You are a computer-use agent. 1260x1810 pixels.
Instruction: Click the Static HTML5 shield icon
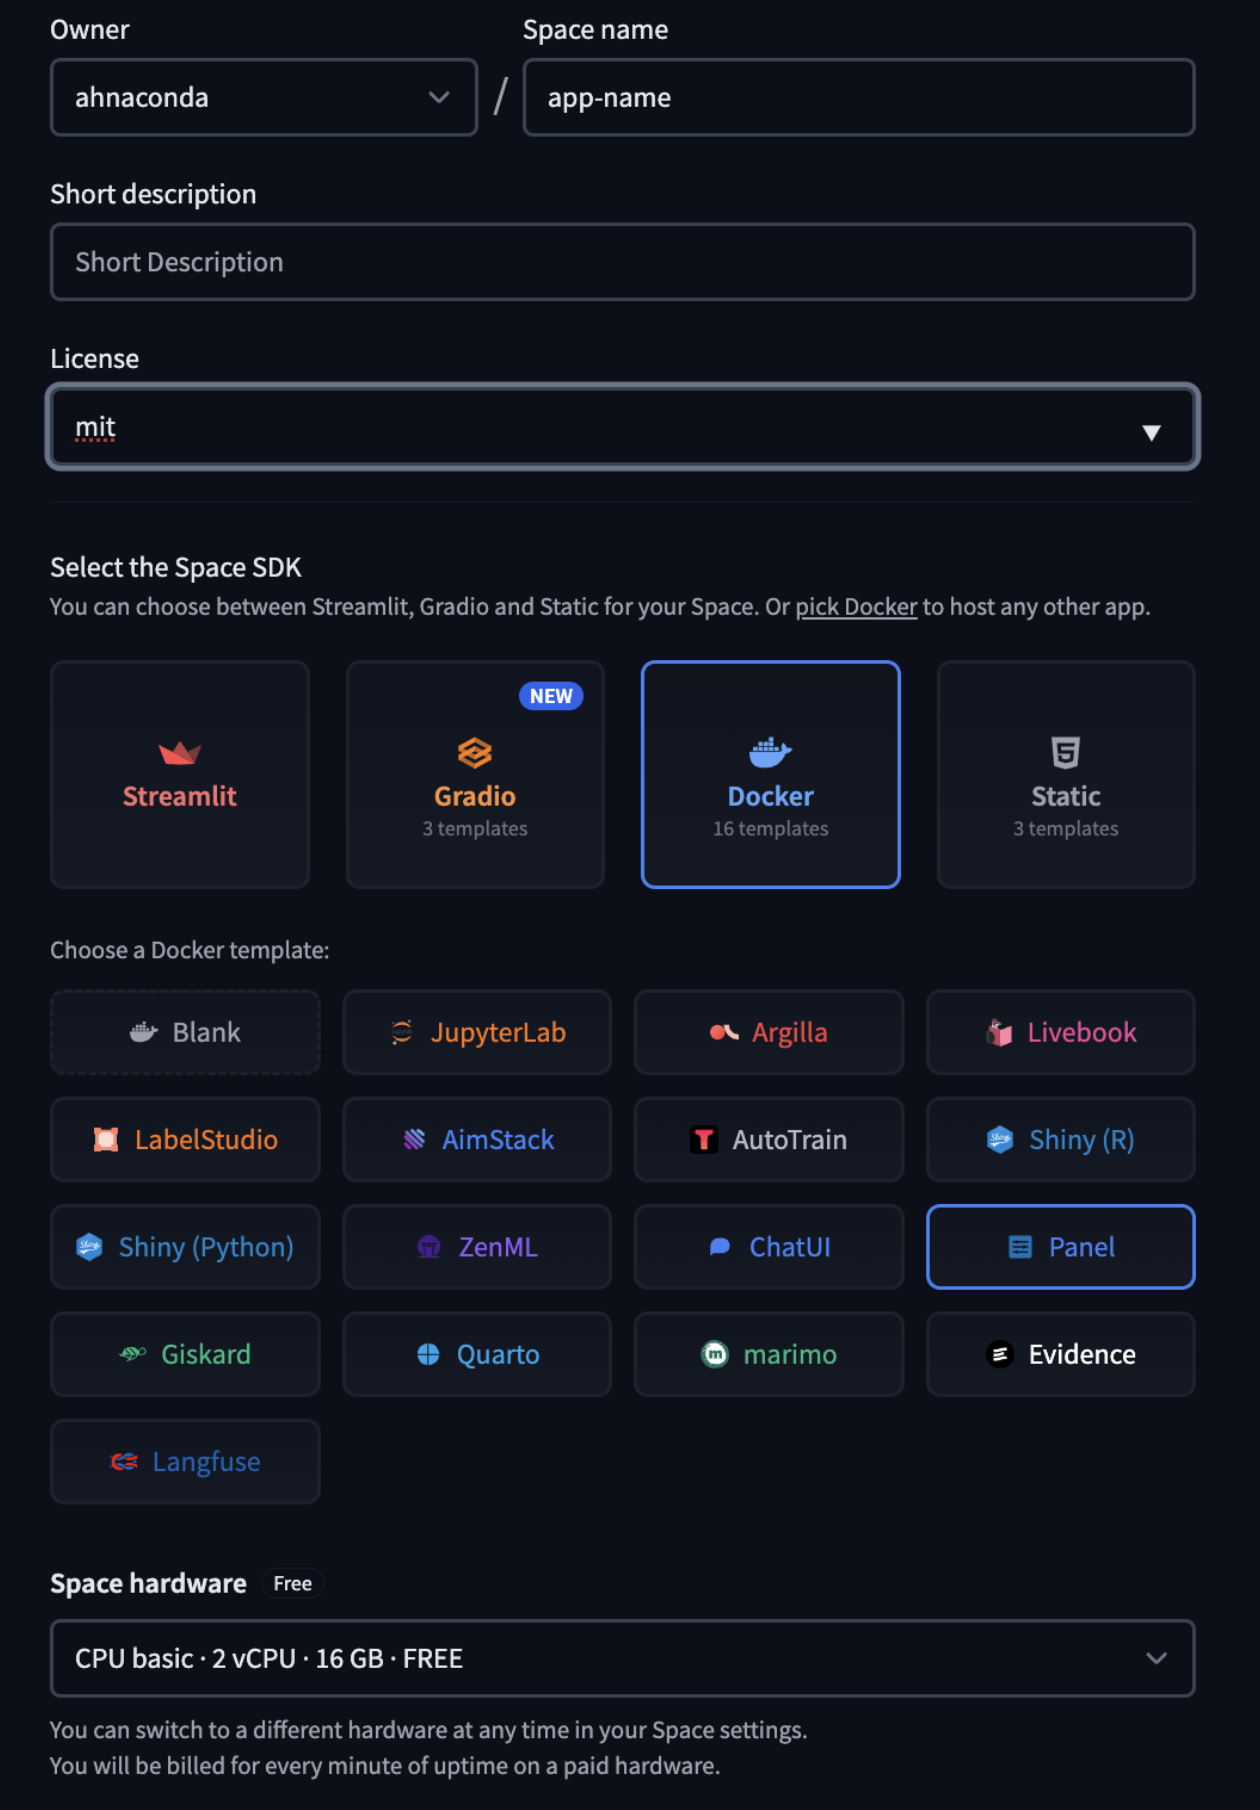[x=1066, y=752]
